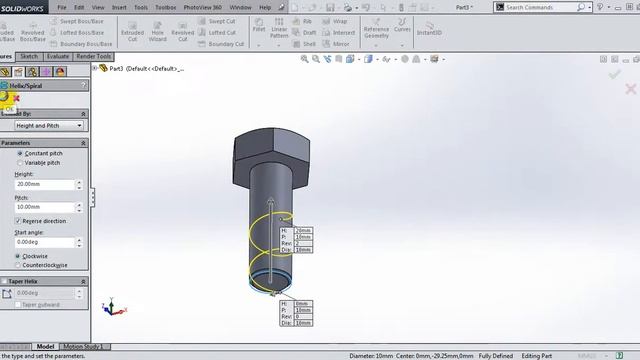The height and width of the screenshot is (360, 640).
Task: Select Variable pitch option
Action: pos(20,163)
